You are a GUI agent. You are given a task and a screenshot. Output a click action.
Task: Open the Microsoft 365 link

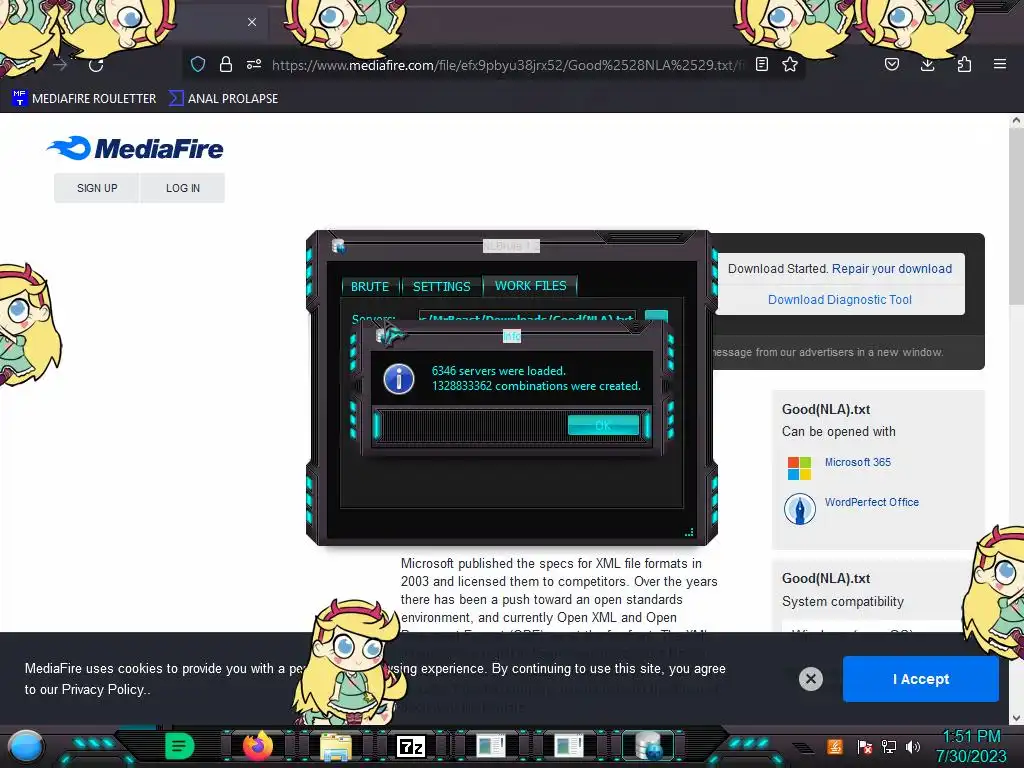pyautogui.click(x=857, y=462)
